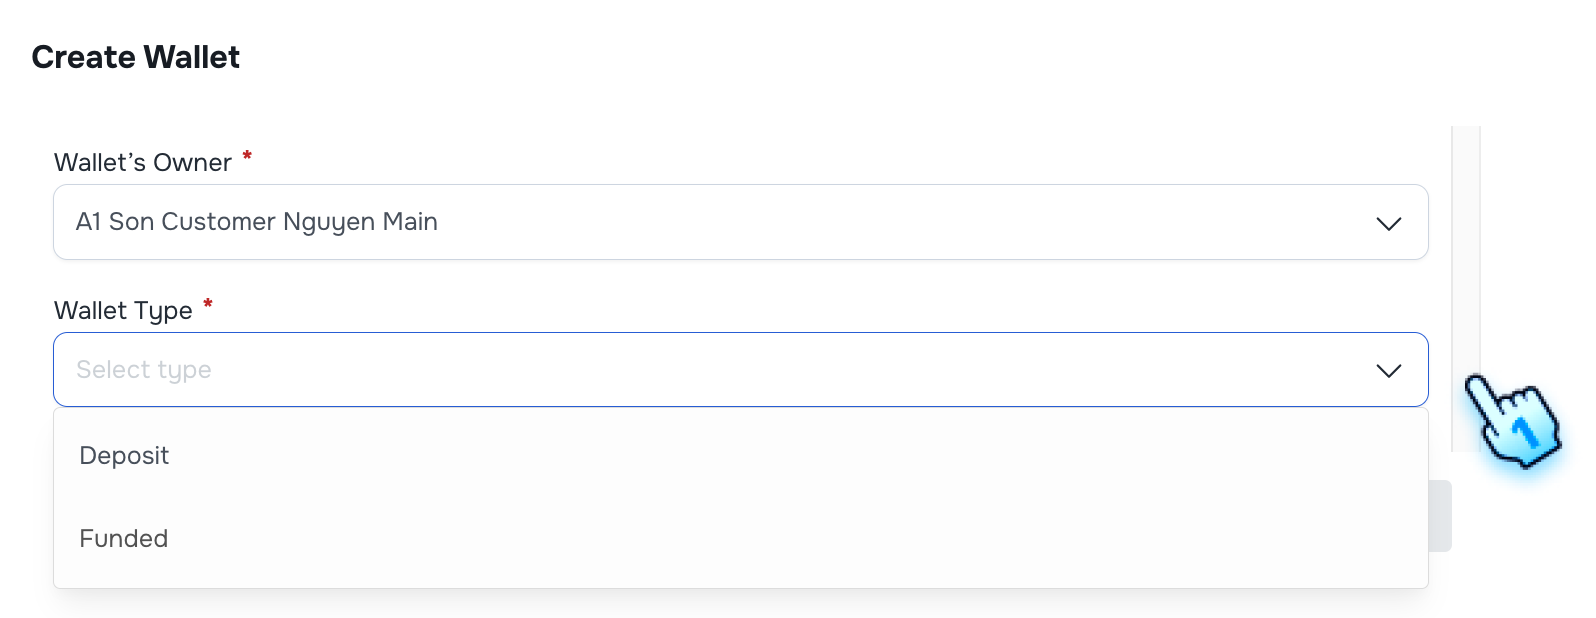Click the red asterisk beside Wallet's Owner
The width and height of the screenshot is (1596, 618).
246,157
